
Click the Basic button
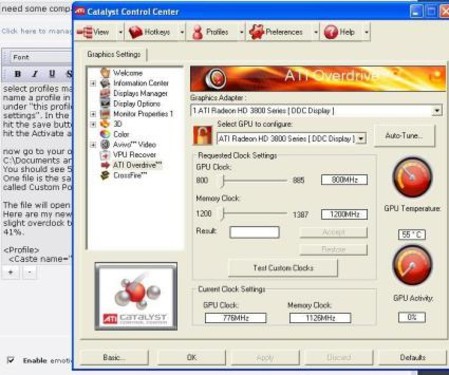(x=114, y=357)
